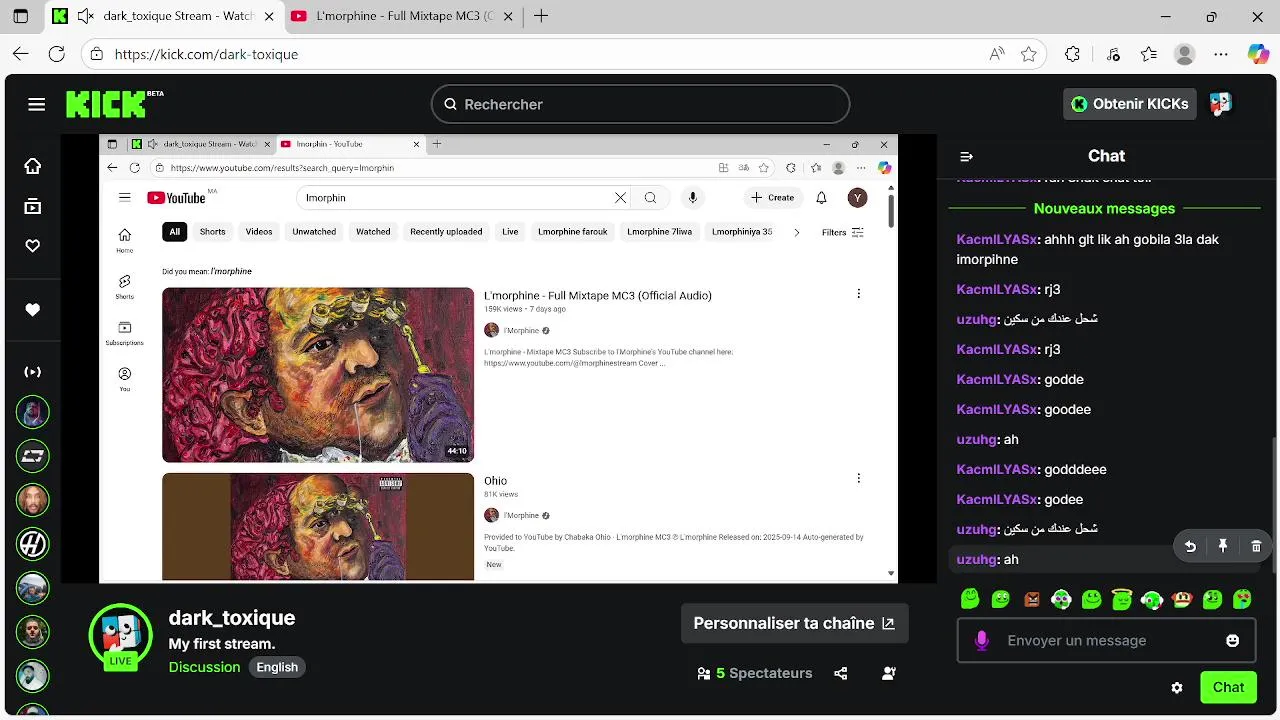Pin uzuhg's last chat message
1280x720 pixels.
pos(1223,546)
